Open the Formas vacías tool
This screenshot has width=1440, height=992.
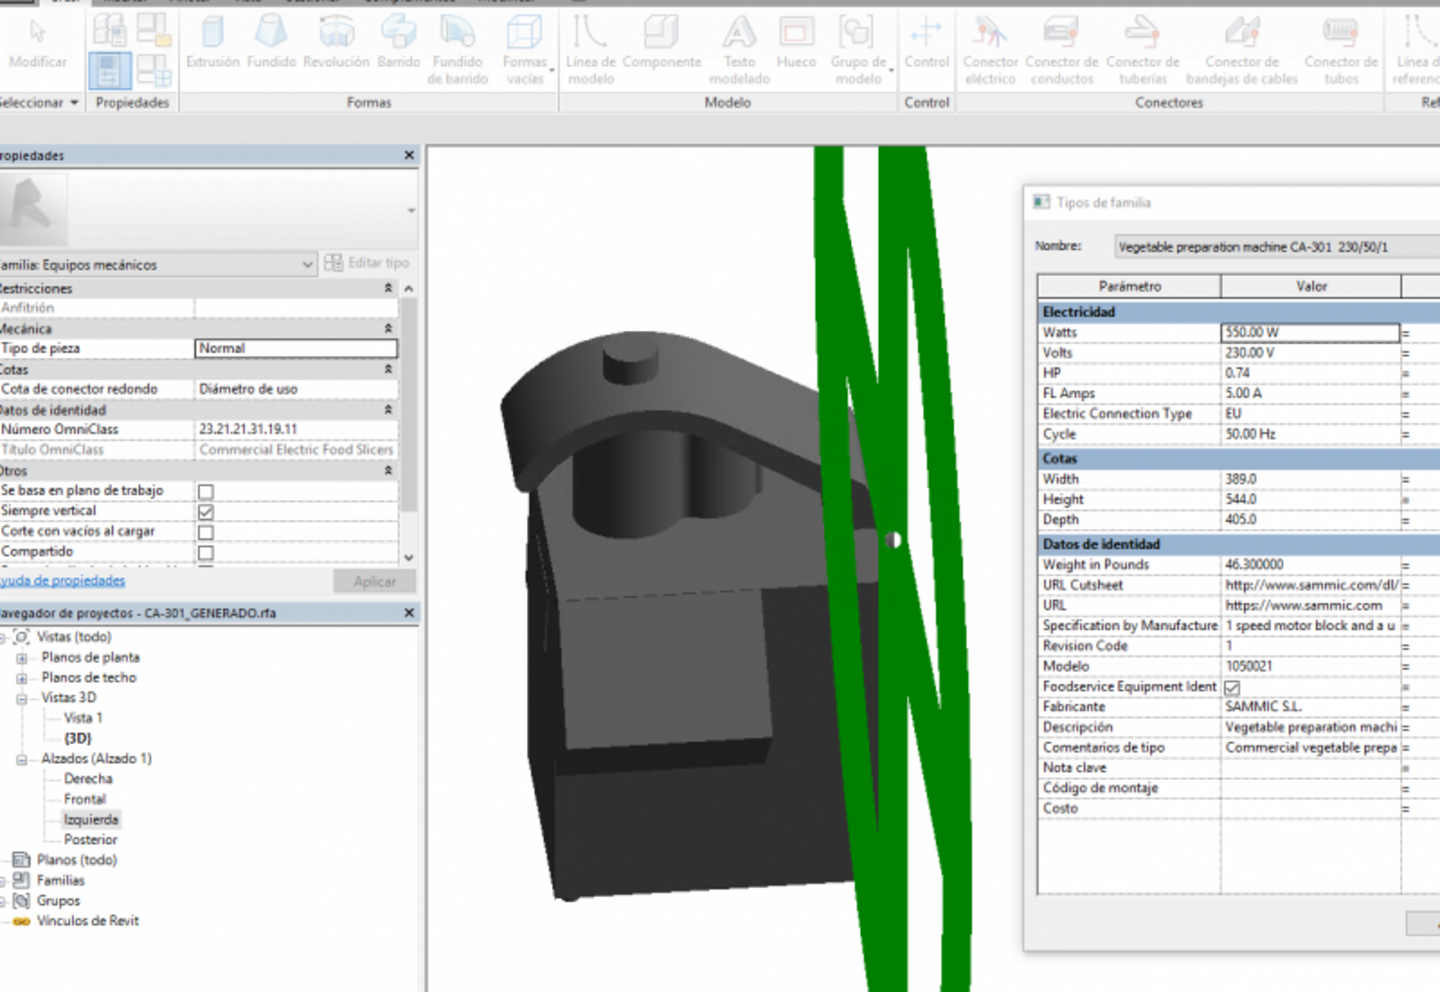pos(524,50)
